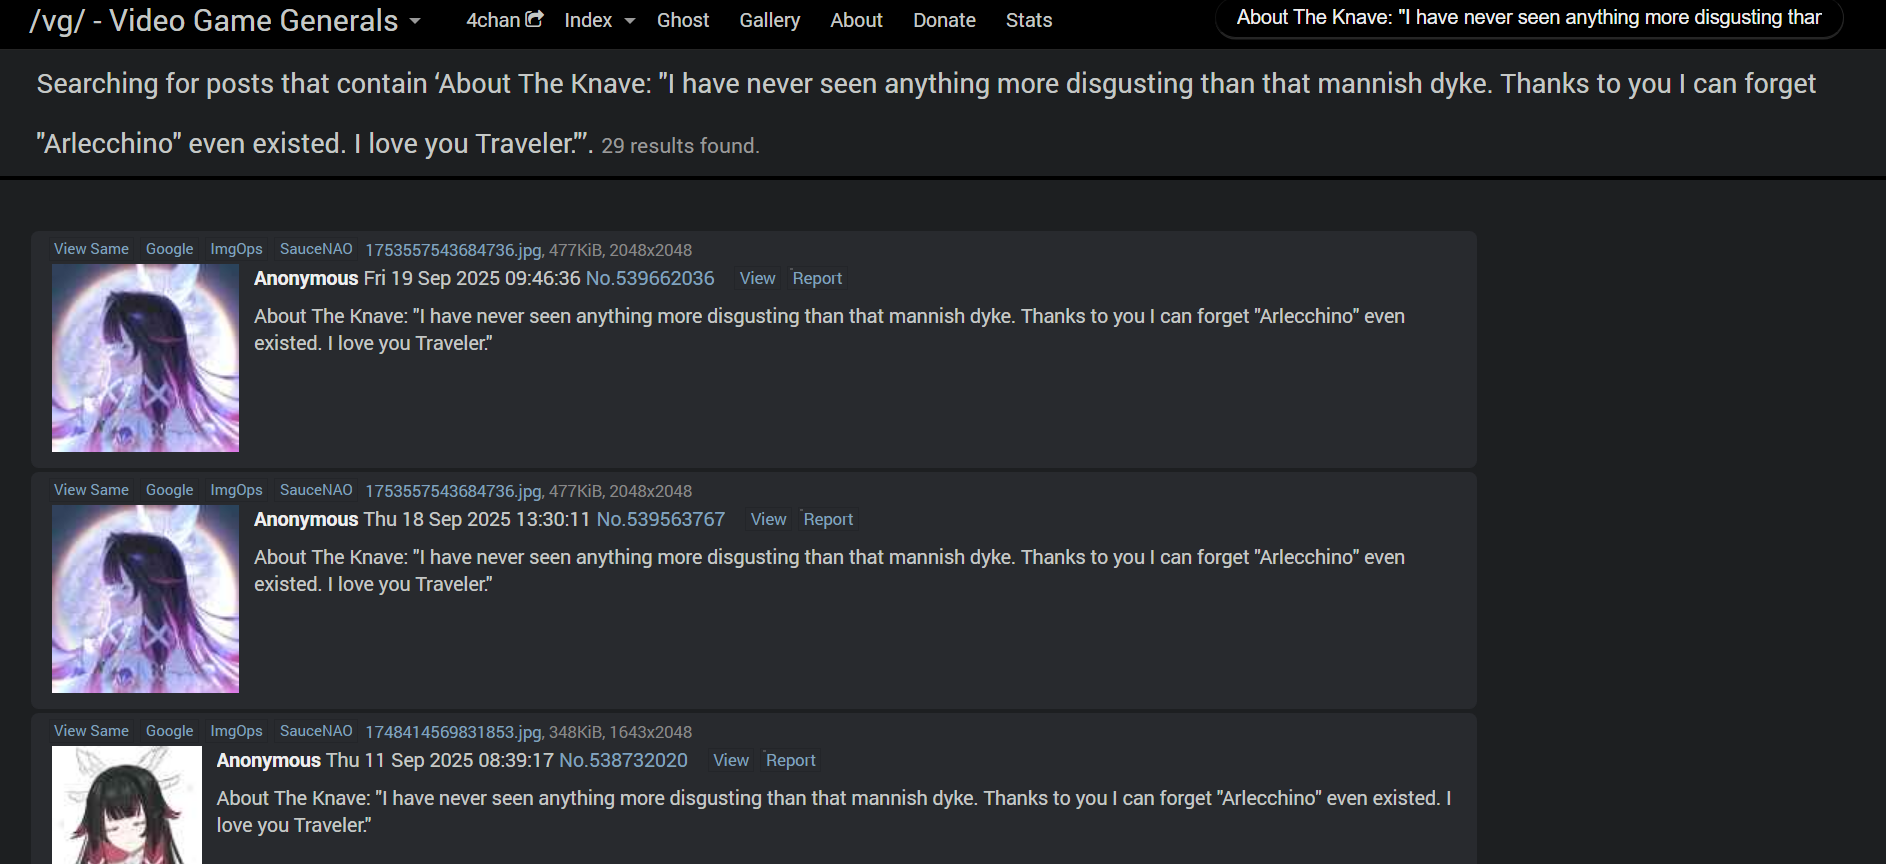
Task: Click SauceNAO on the third post
Action: 316,731
